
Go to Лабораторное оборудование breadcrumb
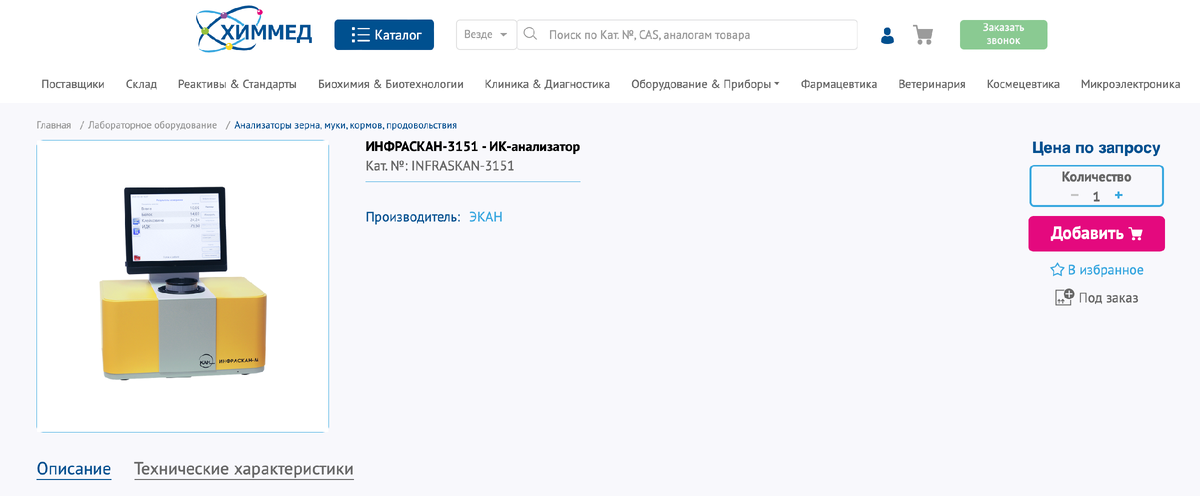pos(152,125)
